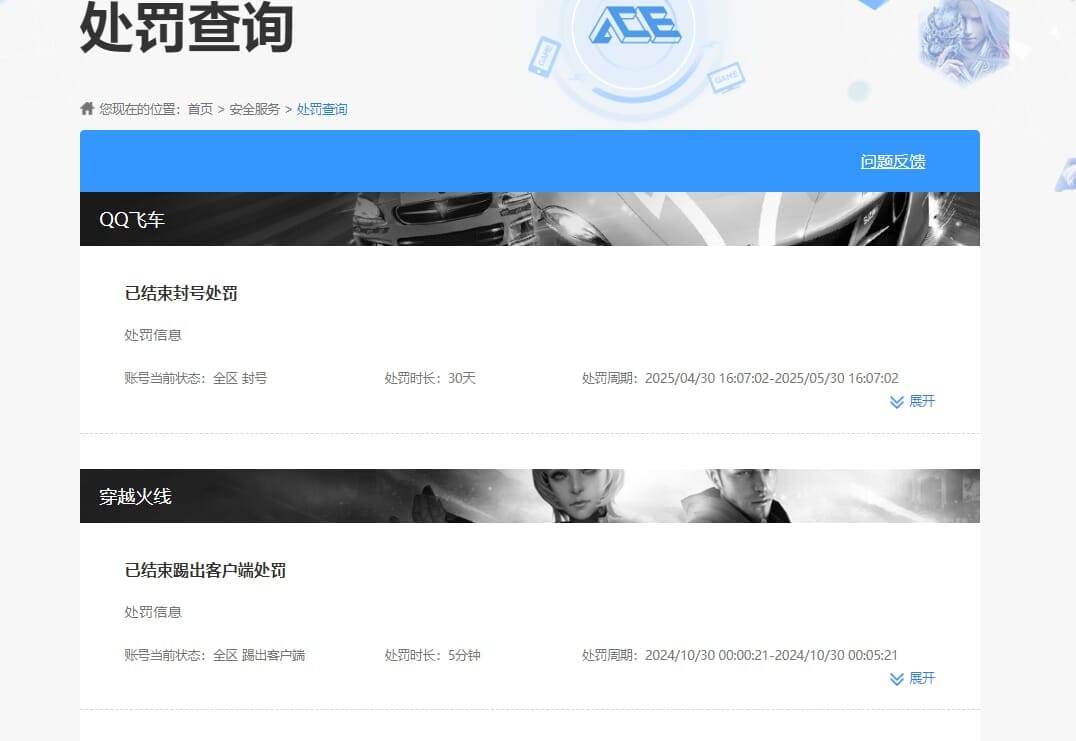
Task: Select the 已结束踢出客户端处罚 heading
Action: [205, 571]
